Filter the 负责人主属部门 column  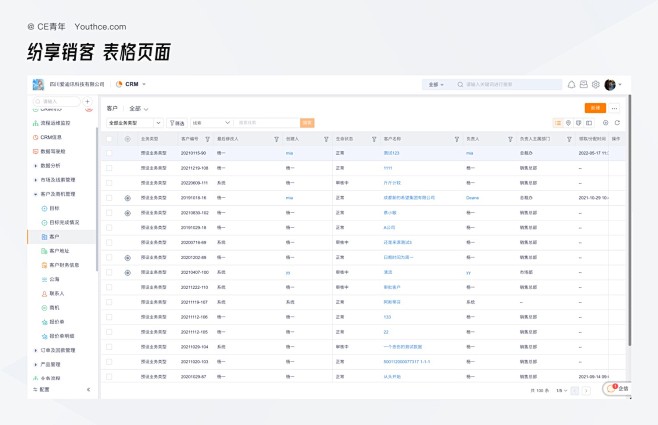pos(569,139)
